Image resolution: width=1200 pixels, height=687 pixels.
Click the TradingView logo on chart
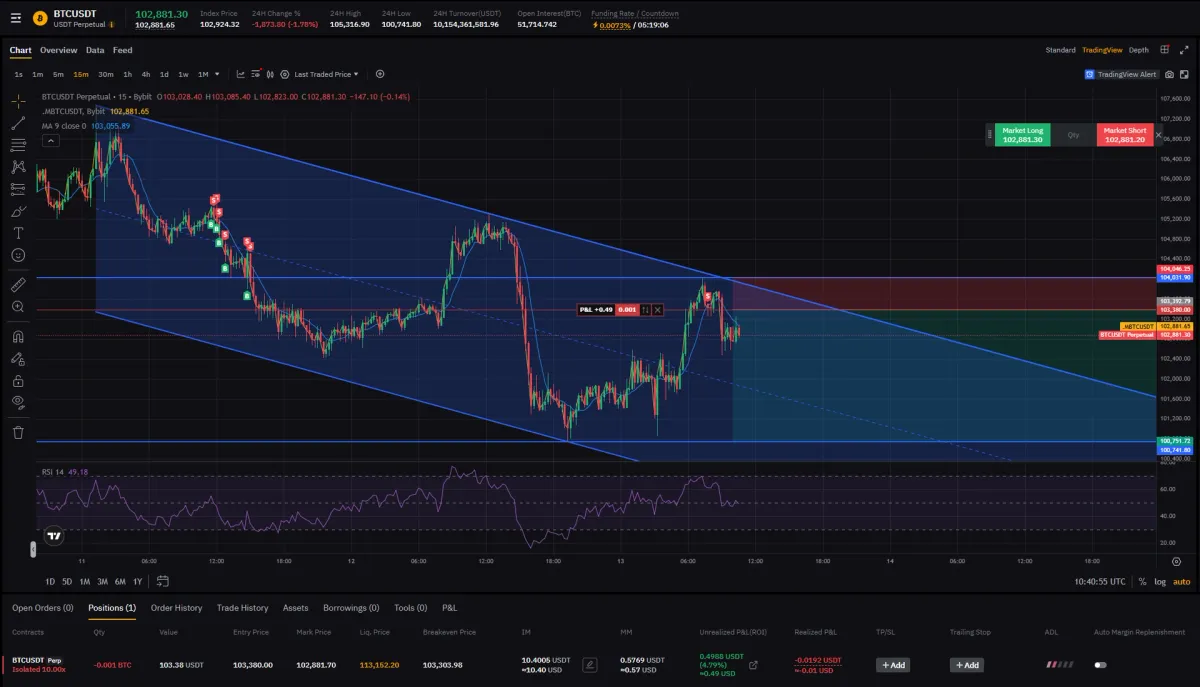(x=54, y=535)
